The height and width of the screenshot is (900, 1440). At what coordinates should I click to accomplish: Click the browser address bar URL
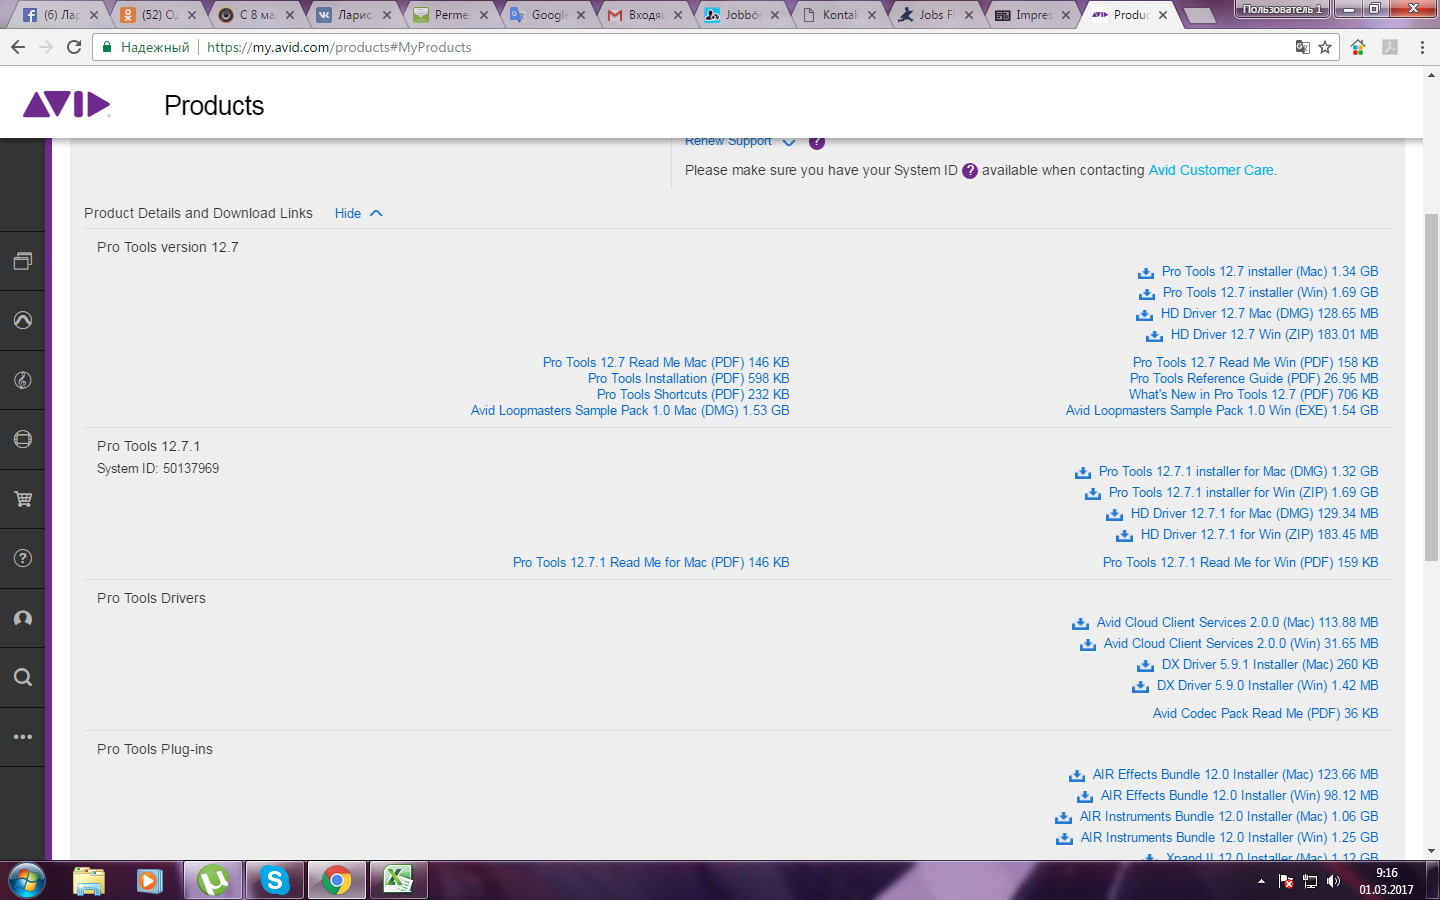(x=339, y=47)
